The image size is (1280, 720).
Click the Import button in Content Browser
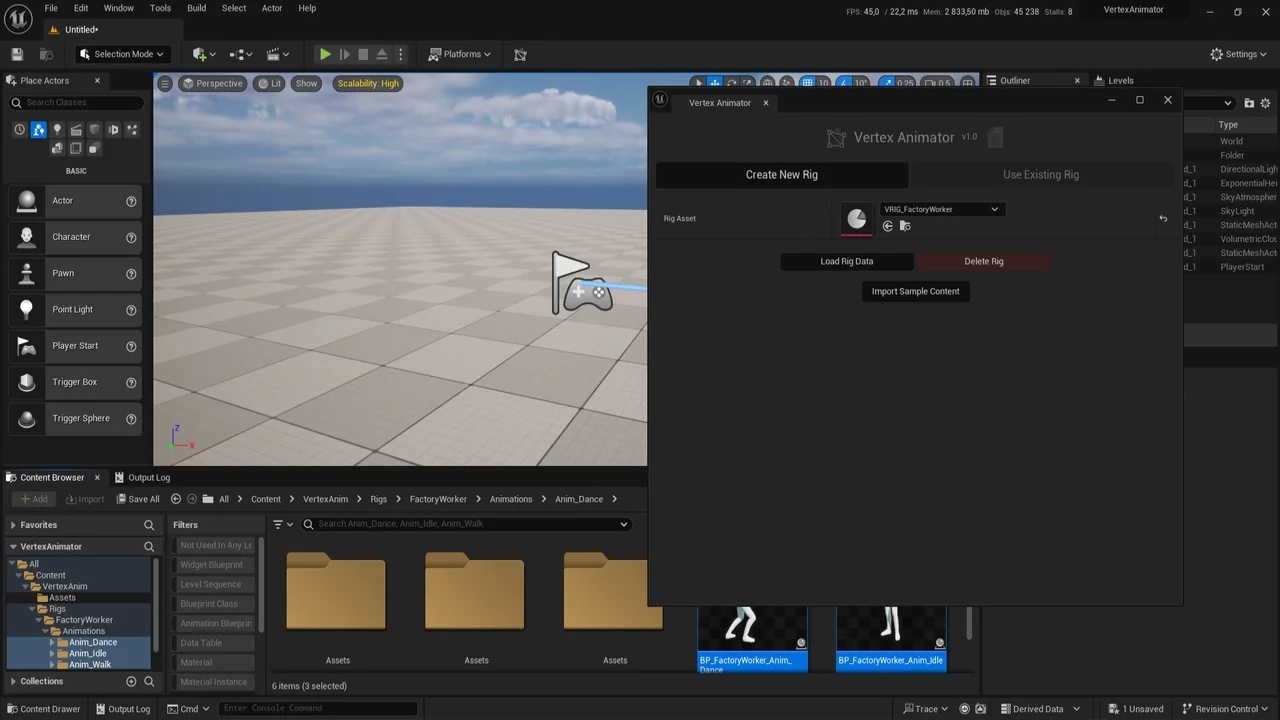(x=85, y=498)
